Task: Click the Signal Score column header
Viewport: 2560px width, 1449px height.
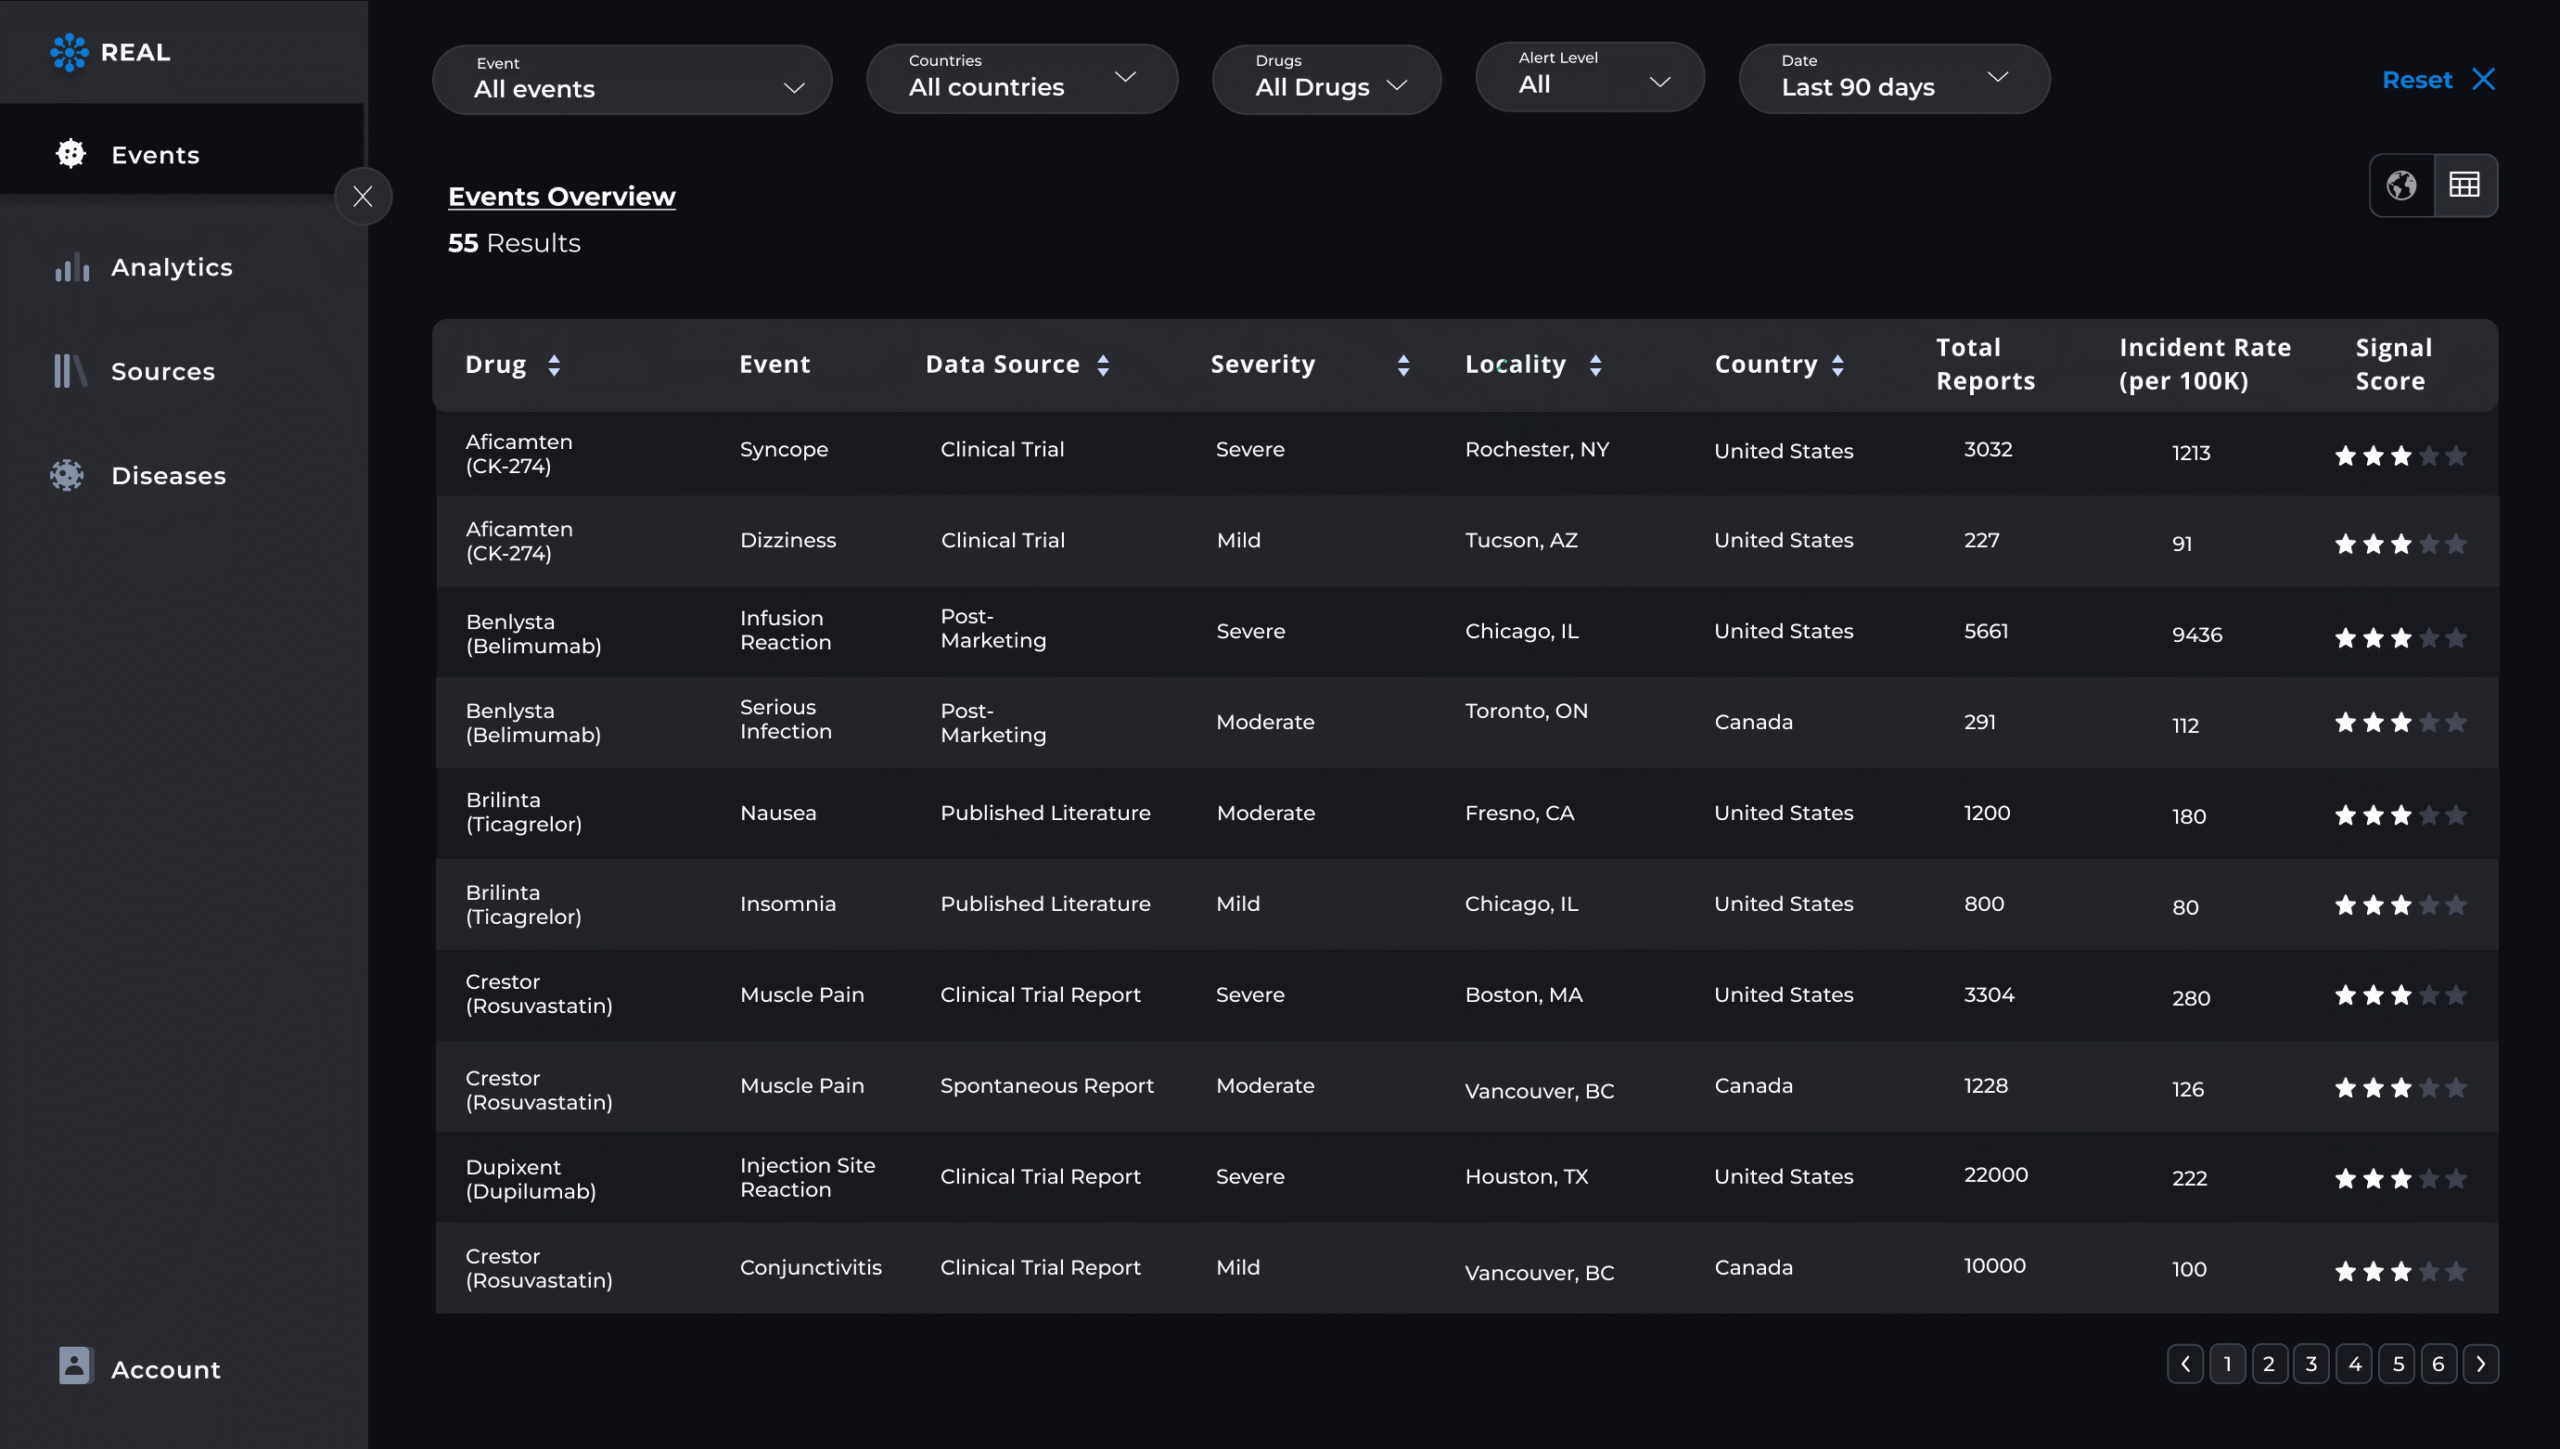Action: pos(2393,364)
